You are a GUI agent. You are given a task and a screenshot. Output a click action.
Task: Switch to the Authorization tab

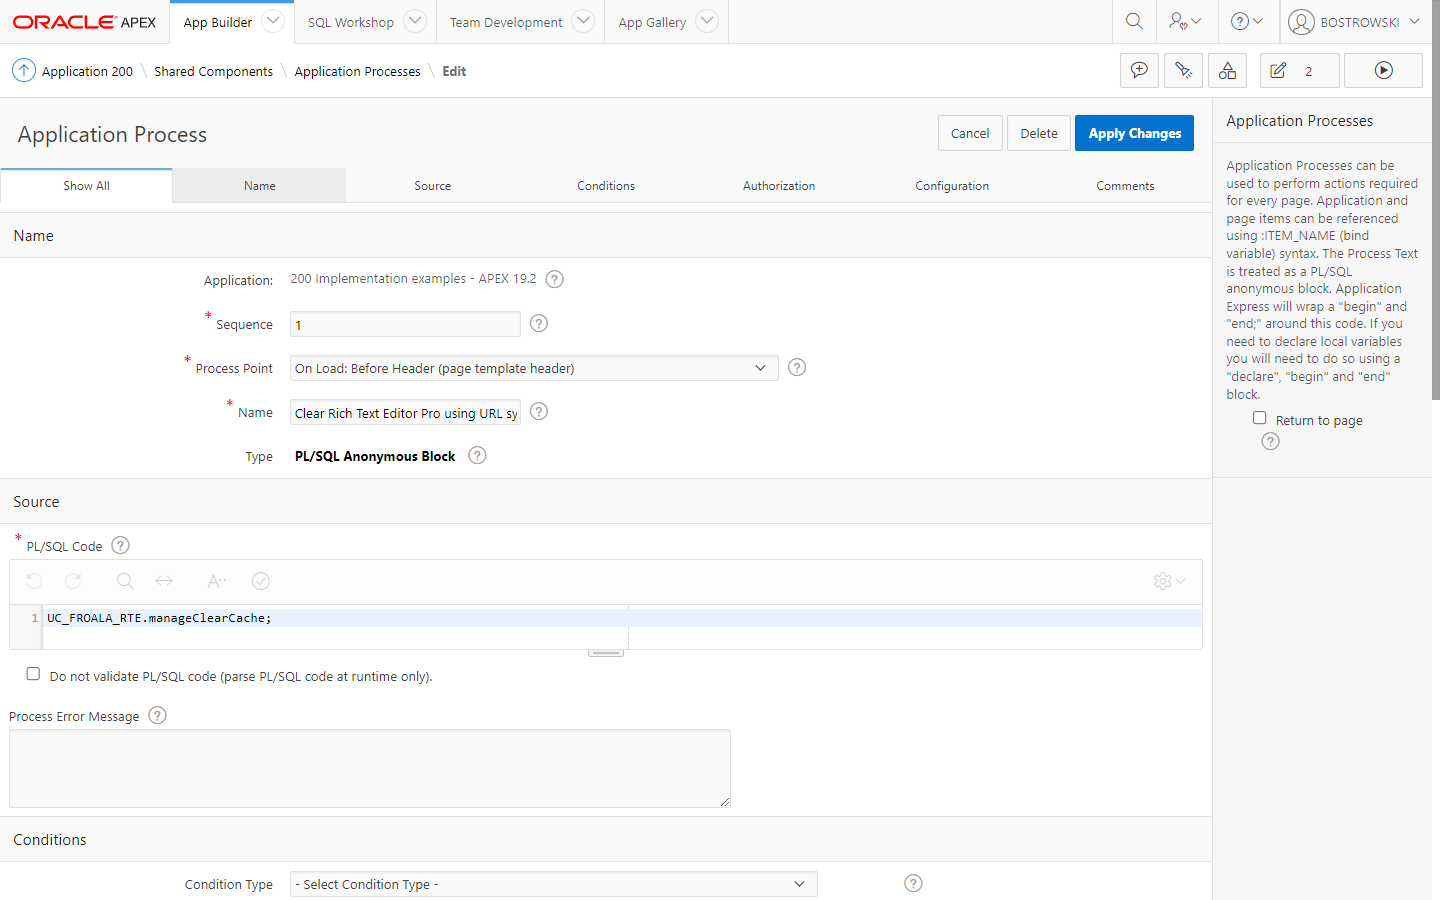[x=779, y=186]
